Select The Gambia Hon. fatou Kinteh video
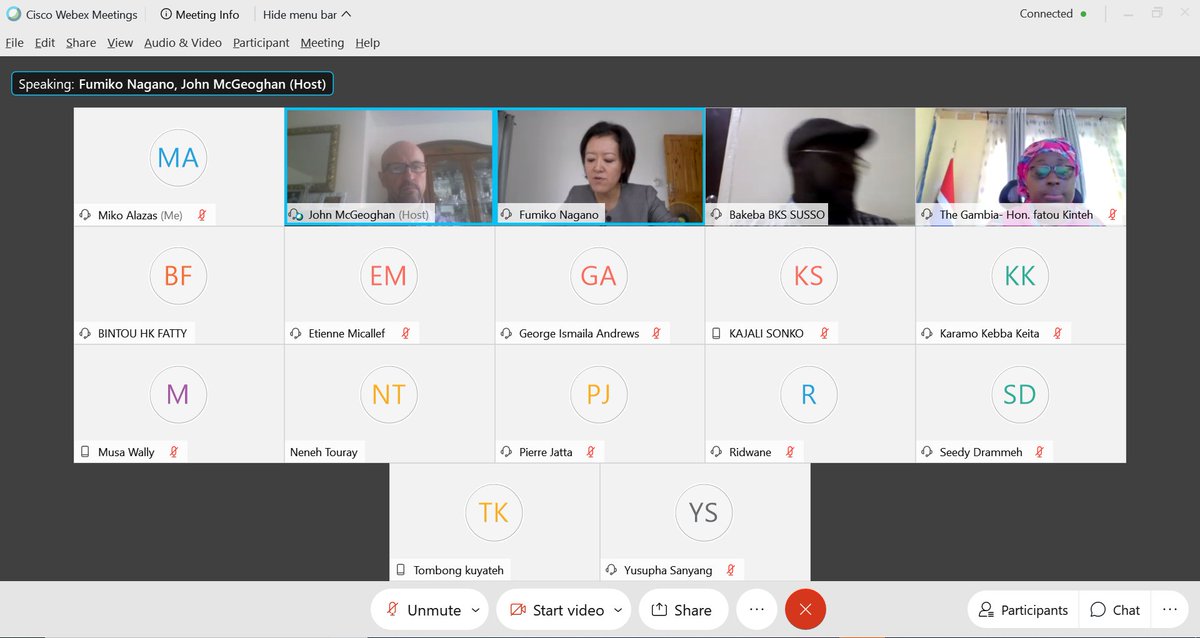The image size is (1200, 638). tap(1021, 166)
